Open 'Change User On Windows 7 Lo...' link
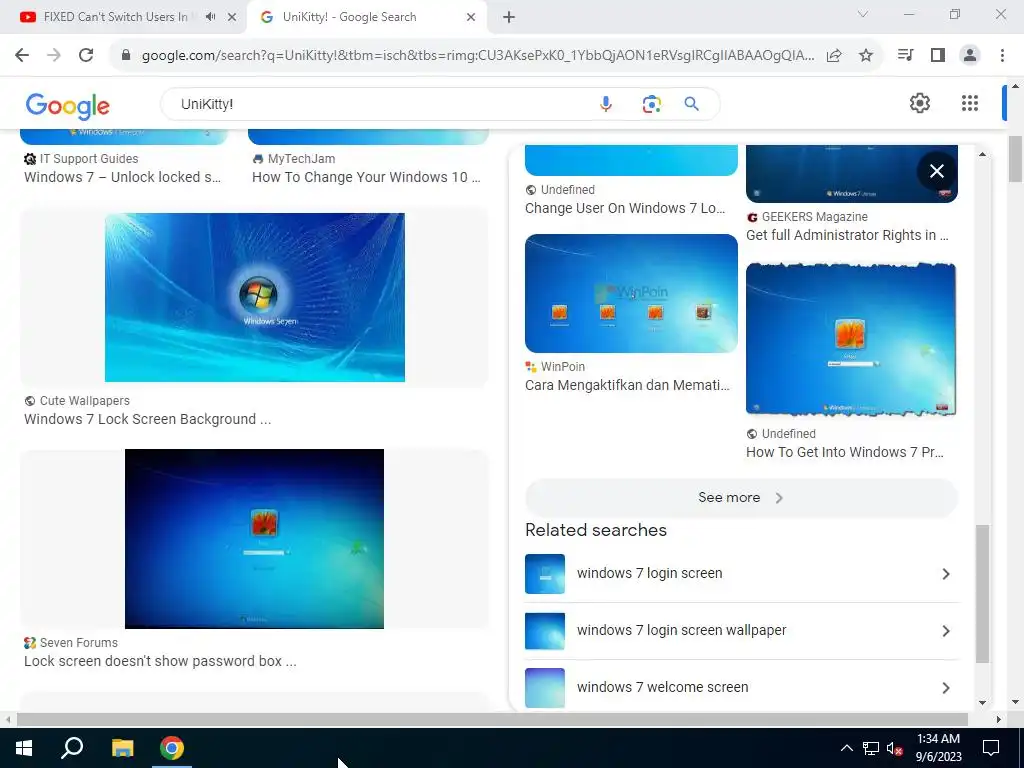Image resolution: width=1024 pixels, height=768 pixels. (625, 208)
